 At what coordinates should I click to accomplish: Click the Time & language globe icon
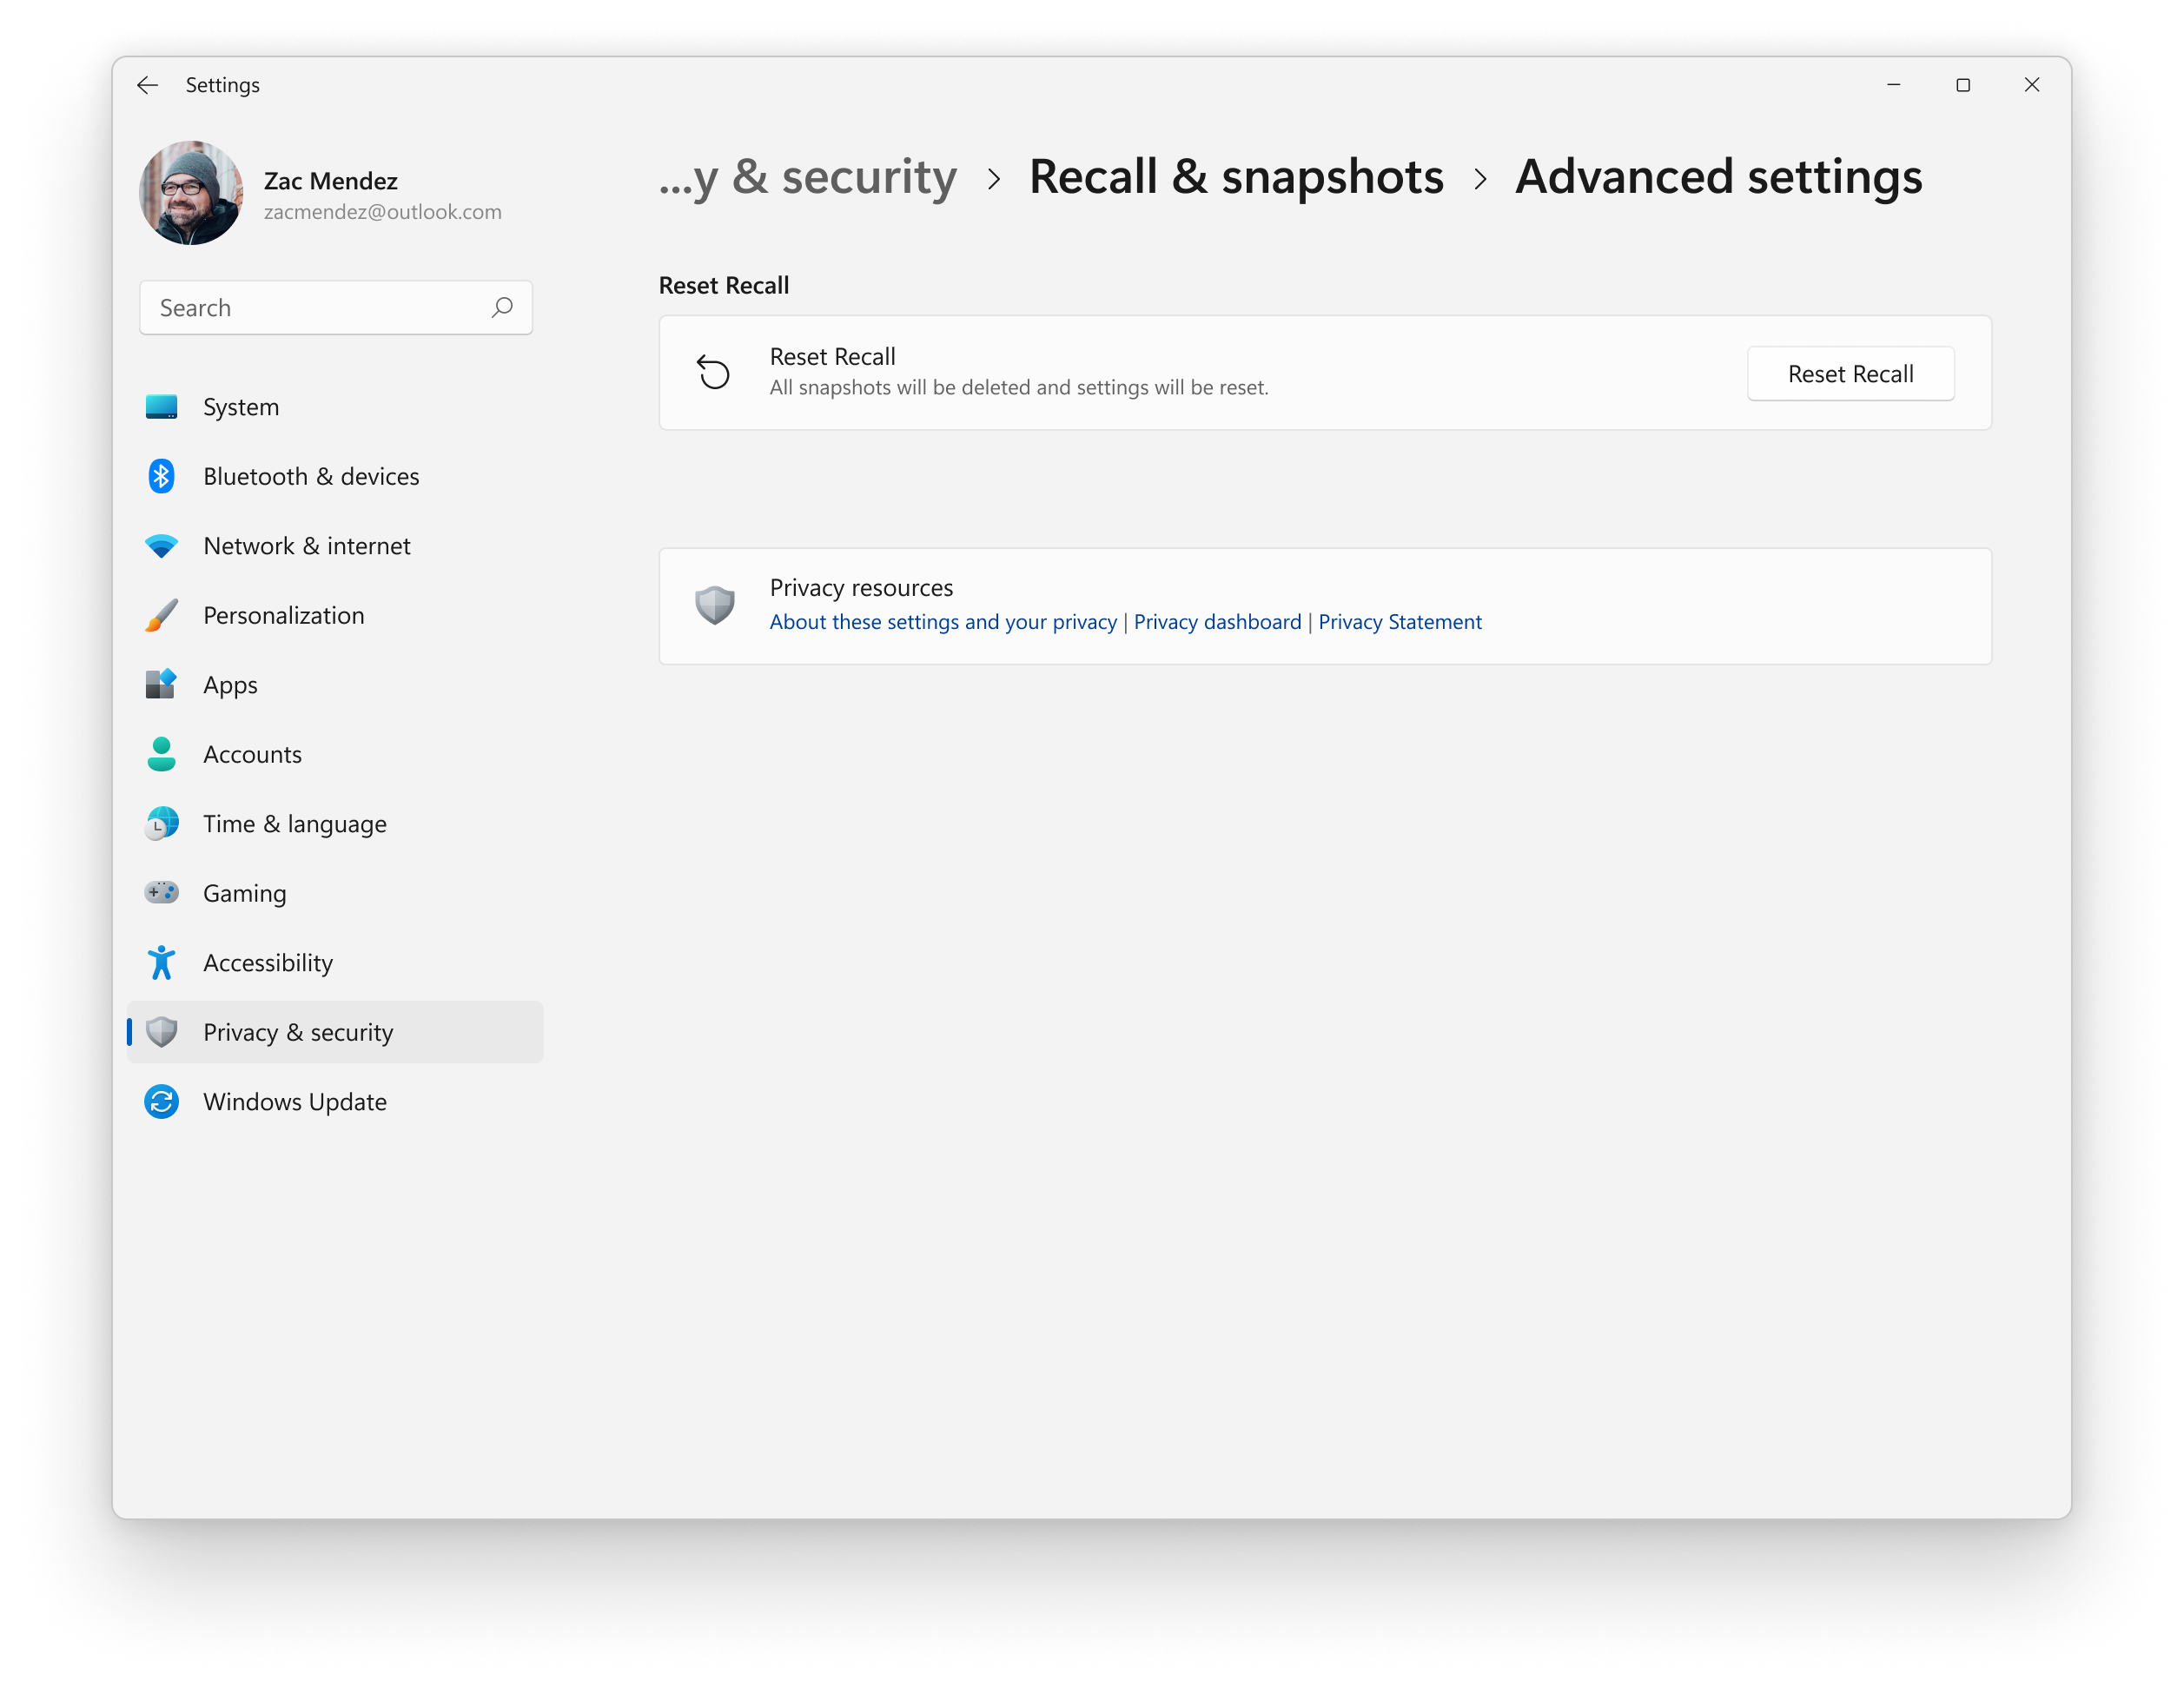click(161, 823)
